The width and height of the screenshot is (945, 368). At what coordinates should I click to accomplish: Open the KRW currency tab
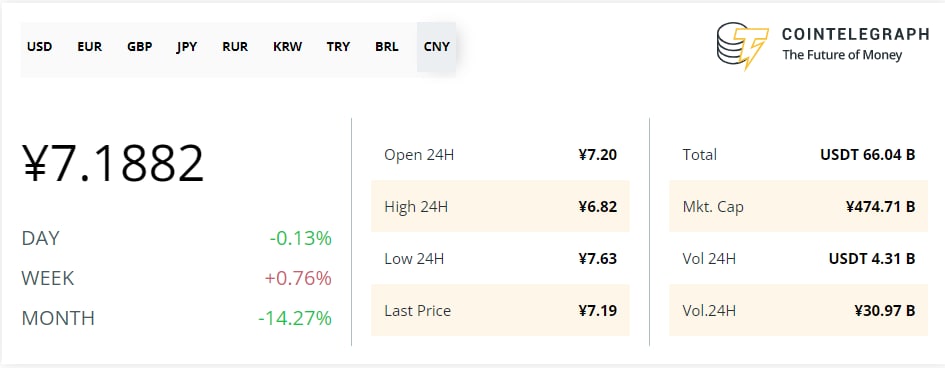(x=287, y=47)
